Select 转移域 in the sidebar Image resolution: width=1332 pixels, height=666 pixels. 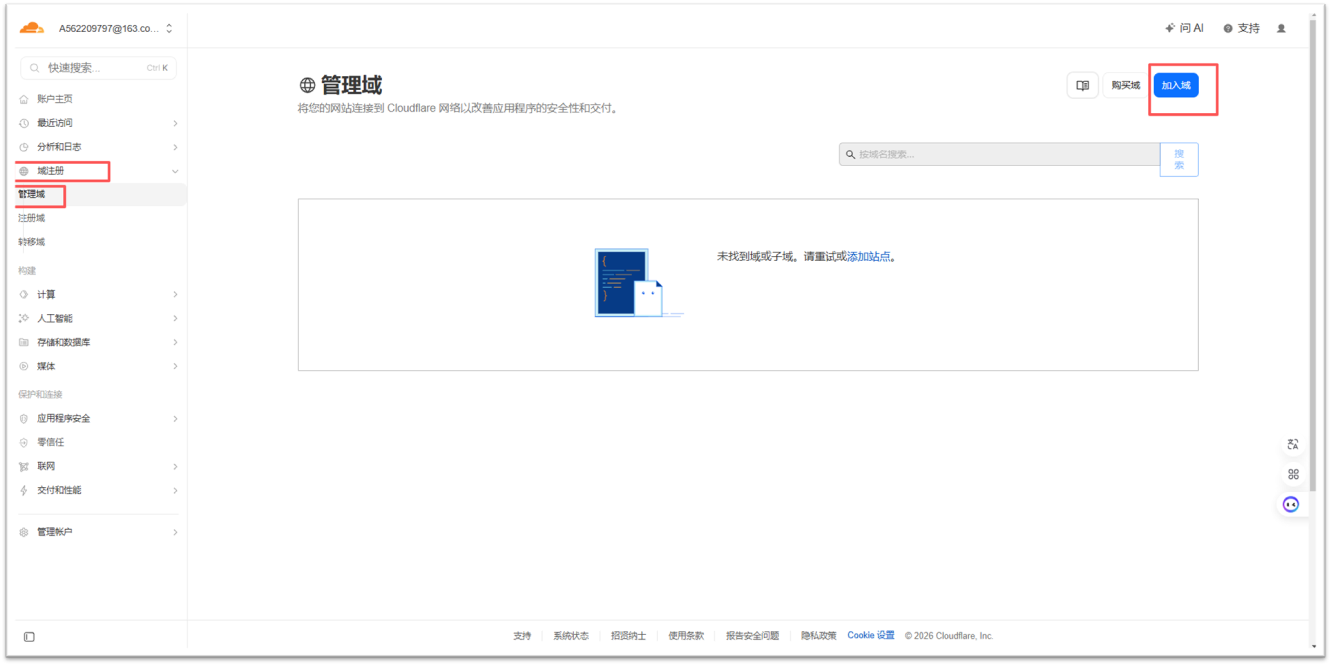[32, 242]
